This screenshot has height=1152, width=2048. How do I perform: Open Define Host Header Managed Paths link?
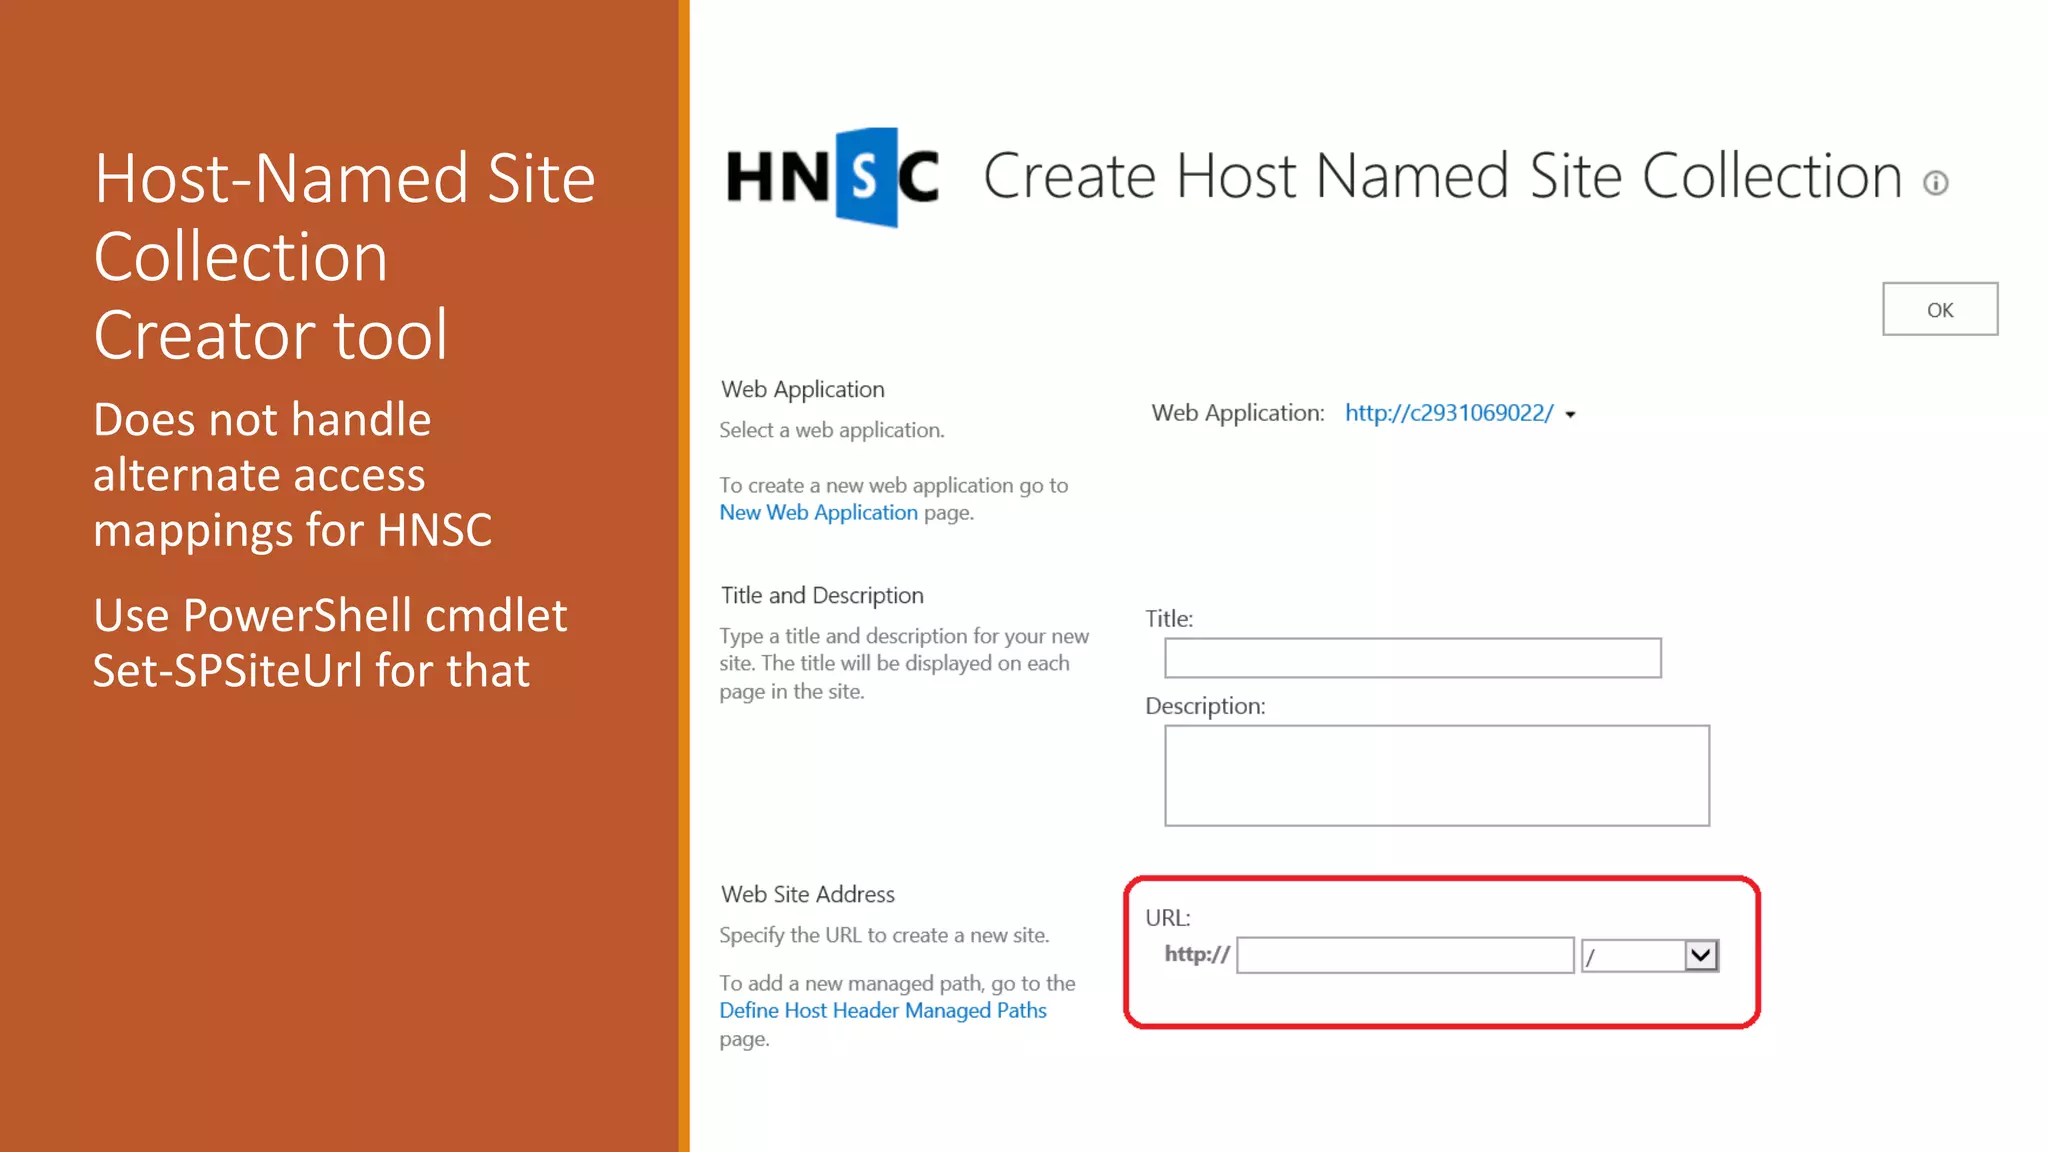point(883,1010)
